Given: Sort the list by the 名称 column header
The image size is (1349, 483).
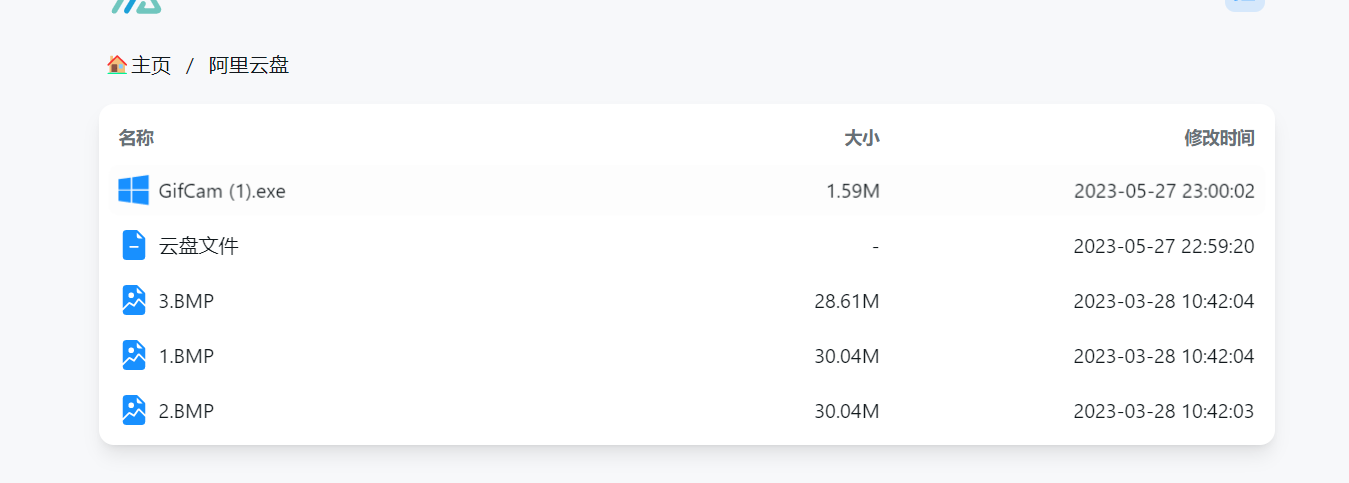Looking at the screenshot, I should pyautogui.click(x=136, y=138).
